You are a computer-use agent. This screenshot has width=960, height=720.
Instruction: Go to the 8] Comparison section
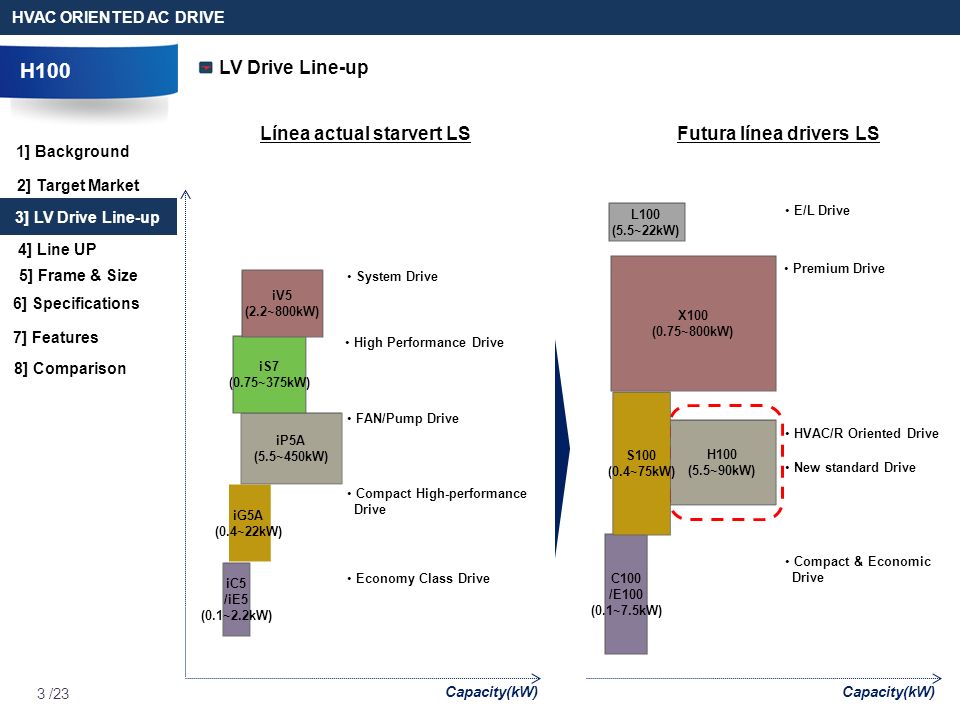(70, 369)
